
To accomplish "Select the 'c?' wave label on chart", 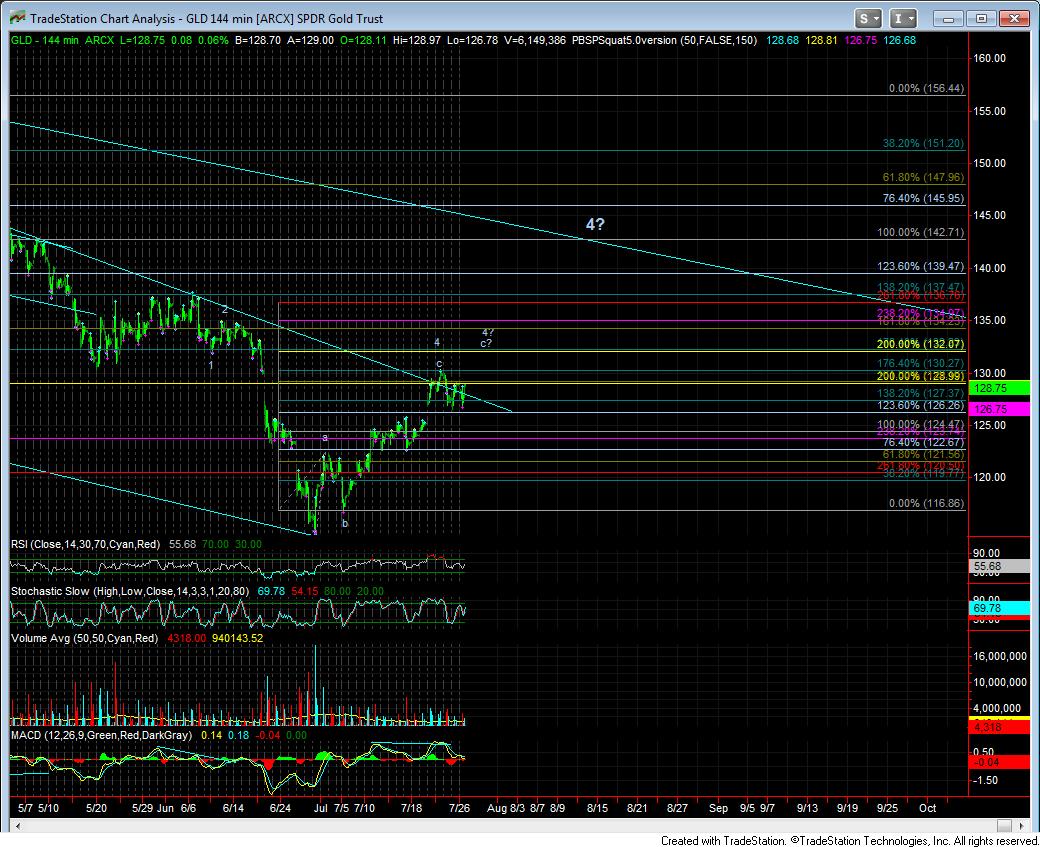I will (486, 344).
